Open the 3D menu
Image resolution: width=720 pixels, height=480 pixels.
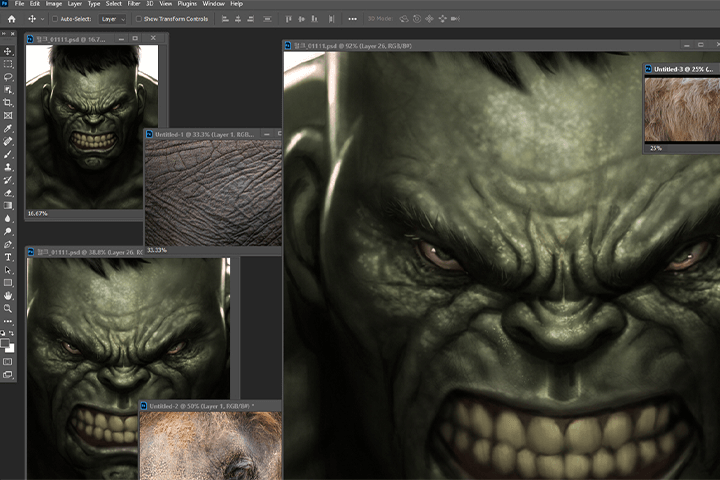coord(150,4)
